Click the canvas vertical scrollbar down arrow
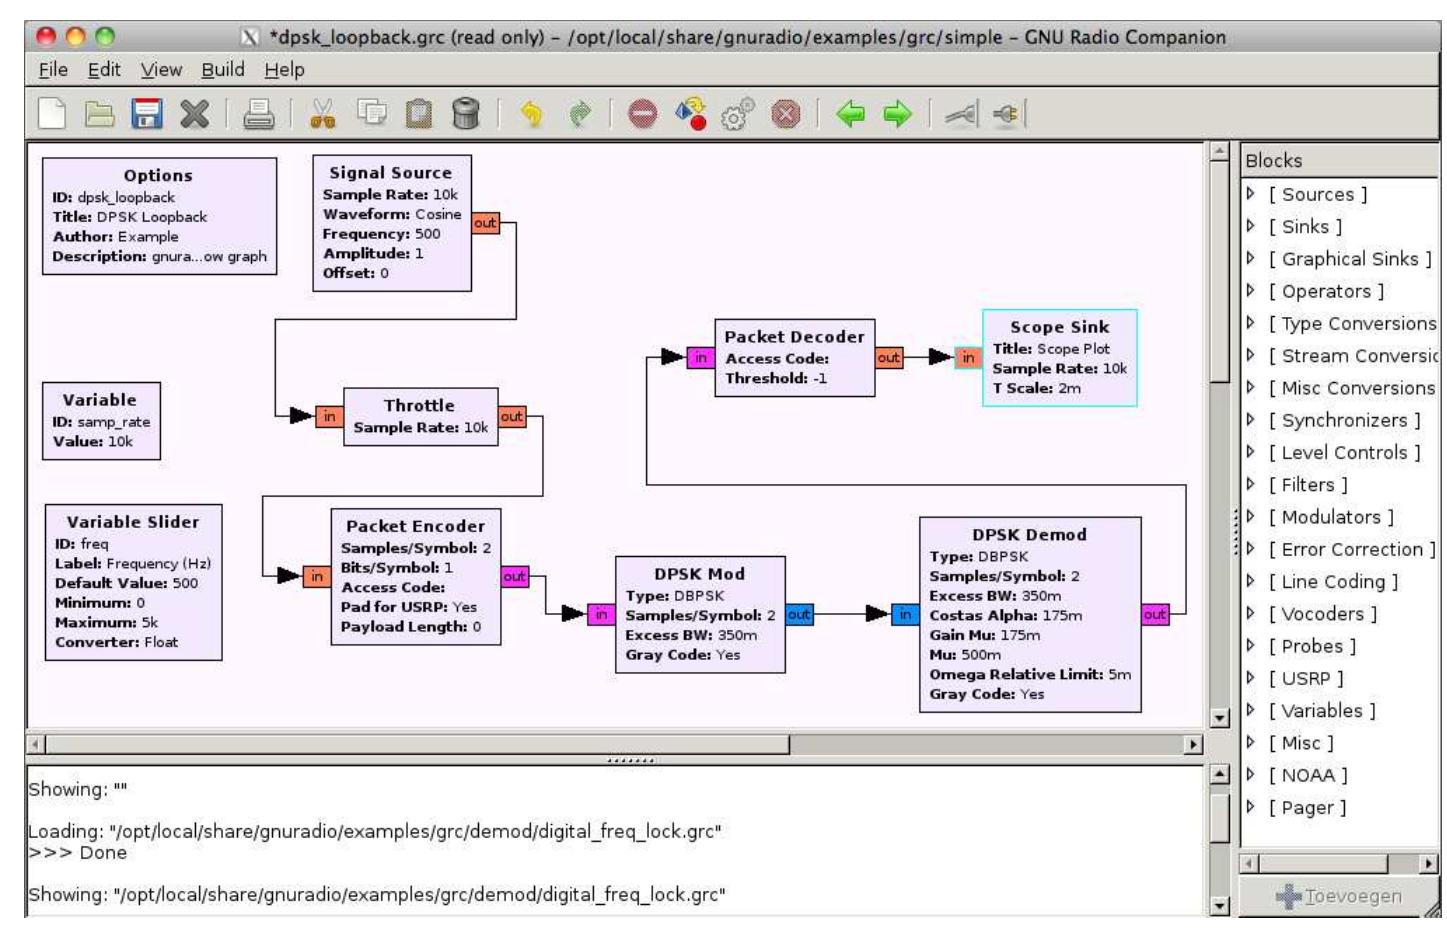The image size is (1447, 937). click(x=1219, y=717)
